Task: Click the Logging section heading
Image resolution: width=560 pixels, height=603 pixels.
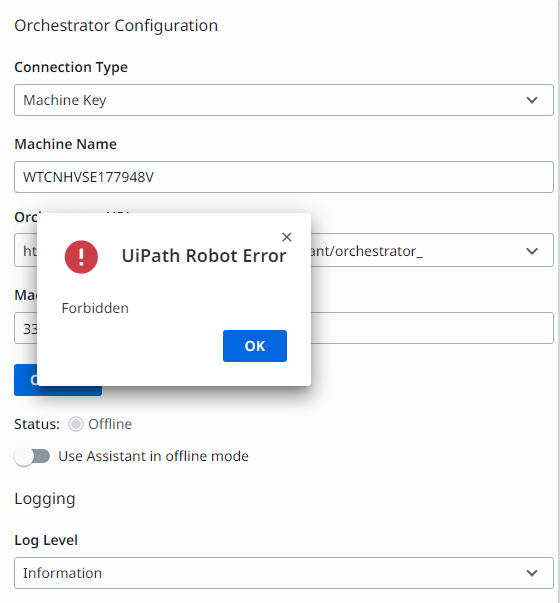Action: pyautogui.click(x=45, y=499)
